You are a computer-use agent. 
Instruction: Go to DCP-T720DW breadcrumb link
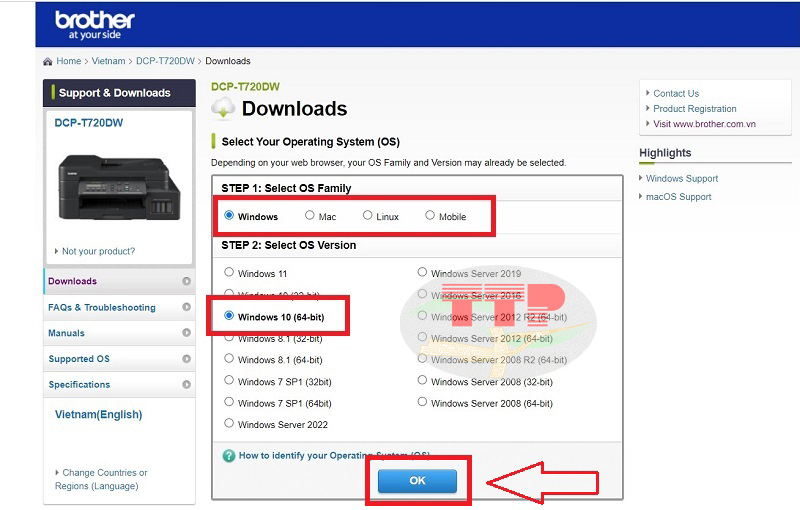click(165, 61)
